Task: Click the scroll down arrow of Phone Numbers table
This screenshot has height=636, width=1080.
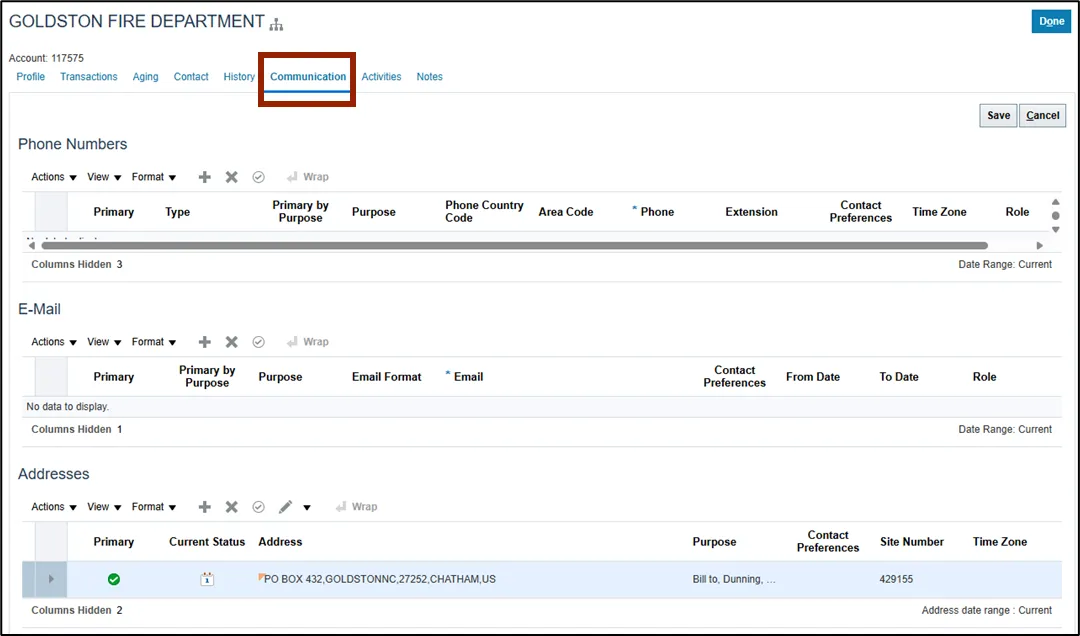Action: [1055, 229]
